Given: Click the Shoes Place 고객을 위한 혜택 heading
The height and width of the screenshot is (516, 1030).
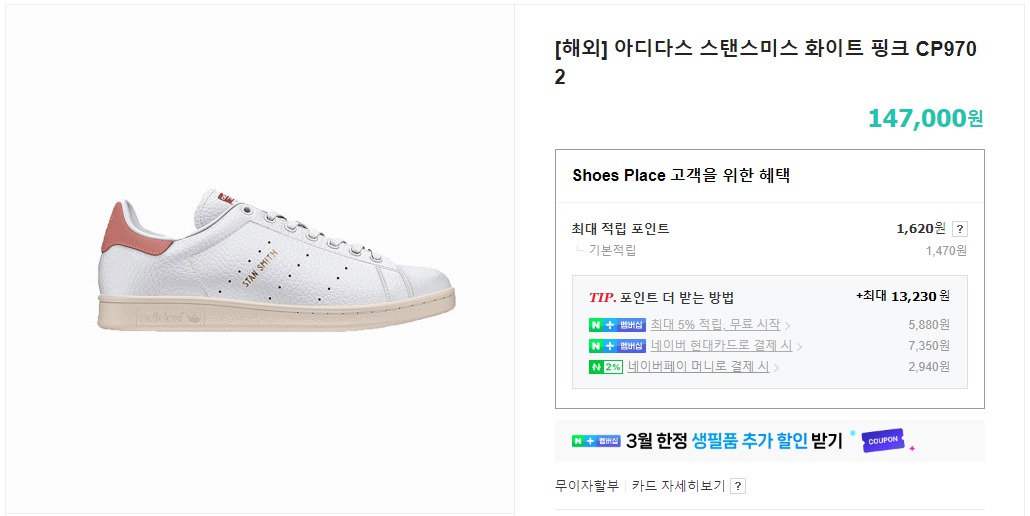Looking at the screenshot, I should click(681, 176).
